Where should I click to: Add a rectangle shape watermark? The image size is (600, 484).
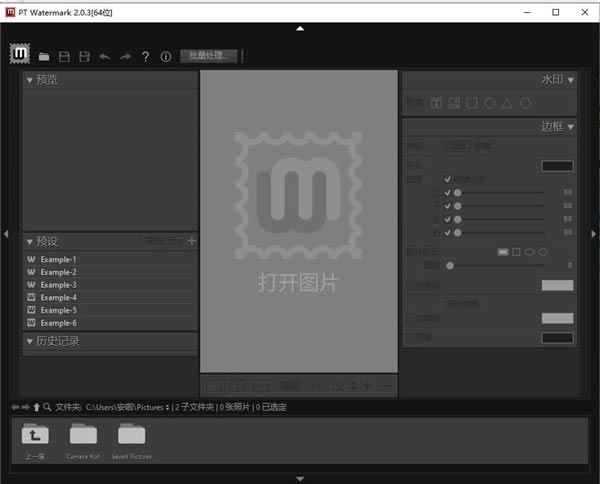472,103
